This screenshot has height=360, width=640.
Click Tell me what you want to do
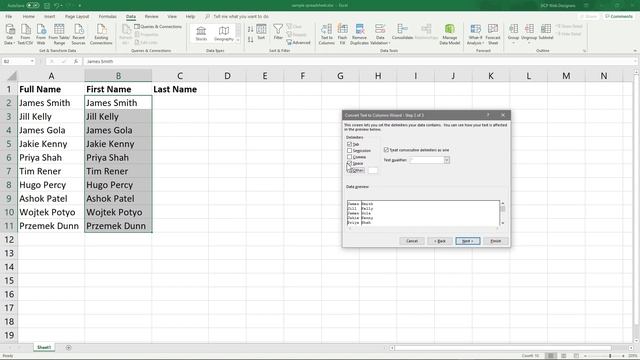tap(241, 16)
